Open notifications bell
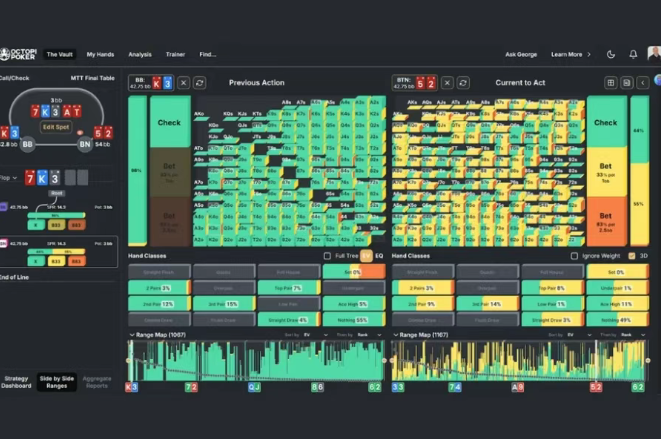 pyautogui.click(x=632, y=54)
